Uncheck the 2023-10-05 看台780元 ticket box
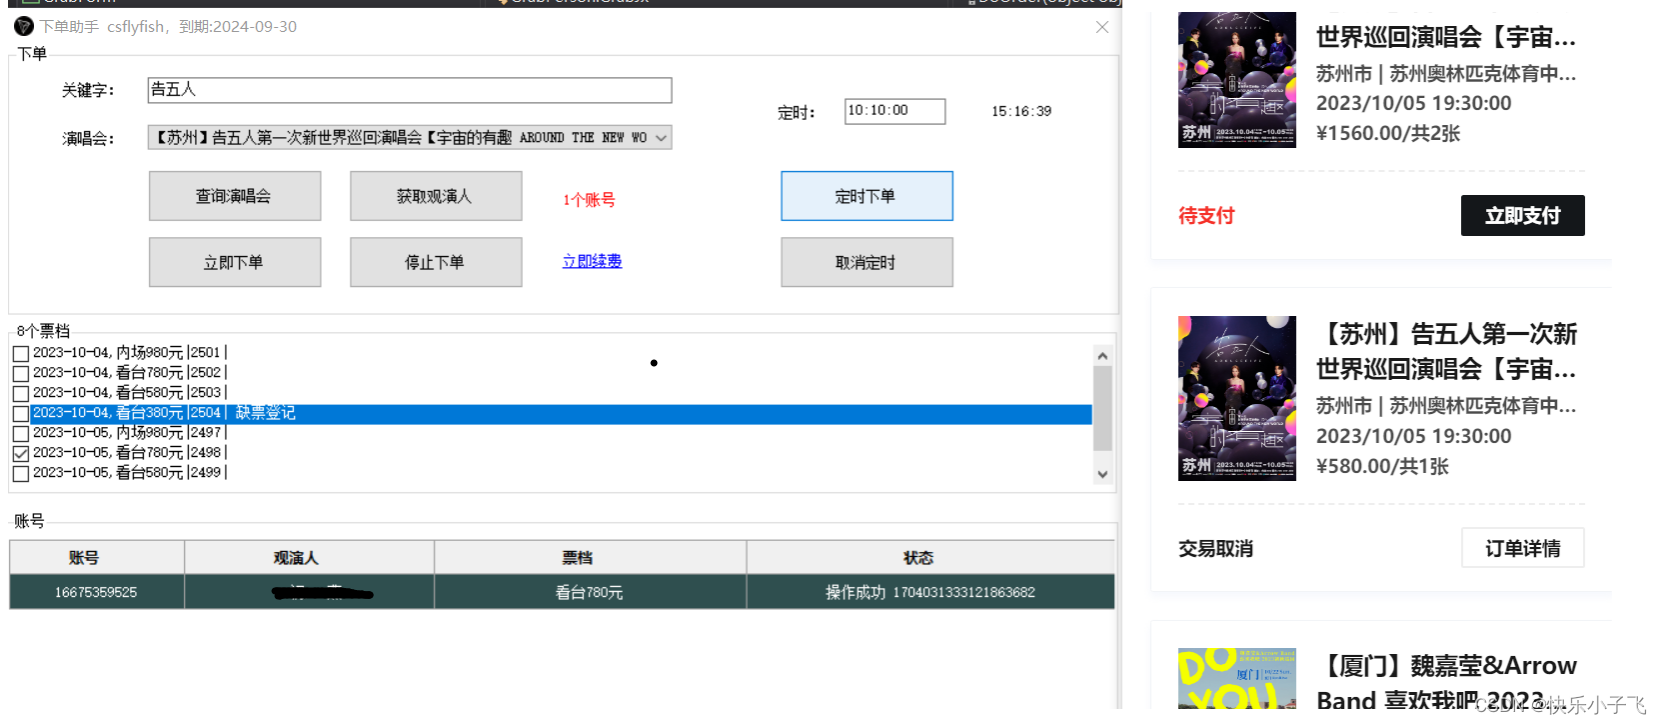This screenshot has width=1662, height=724. coord(20,453)
